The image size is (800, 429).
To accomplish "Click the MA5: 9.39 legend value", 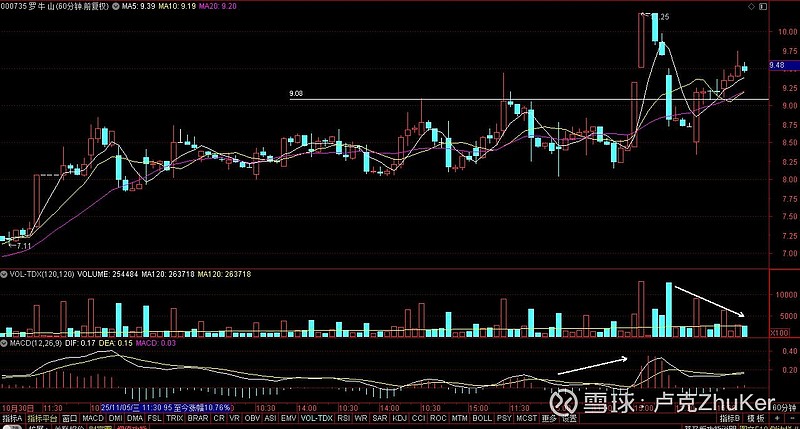I will (x=138, y=6).
